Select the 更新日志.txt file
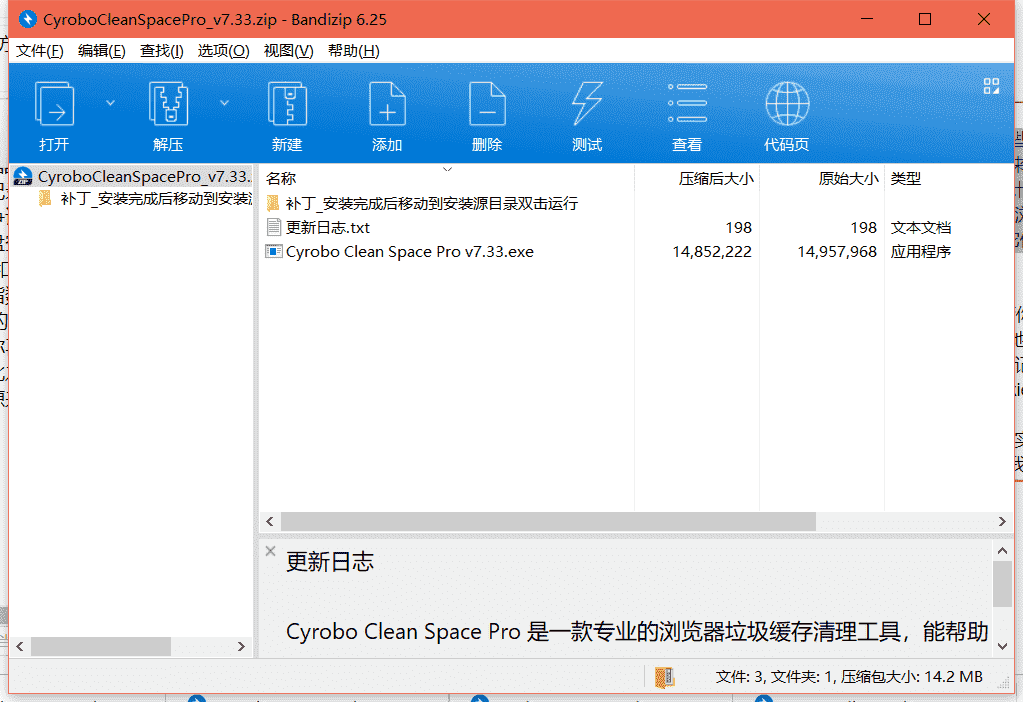The image size is (1023, 702). coord(327,228)
